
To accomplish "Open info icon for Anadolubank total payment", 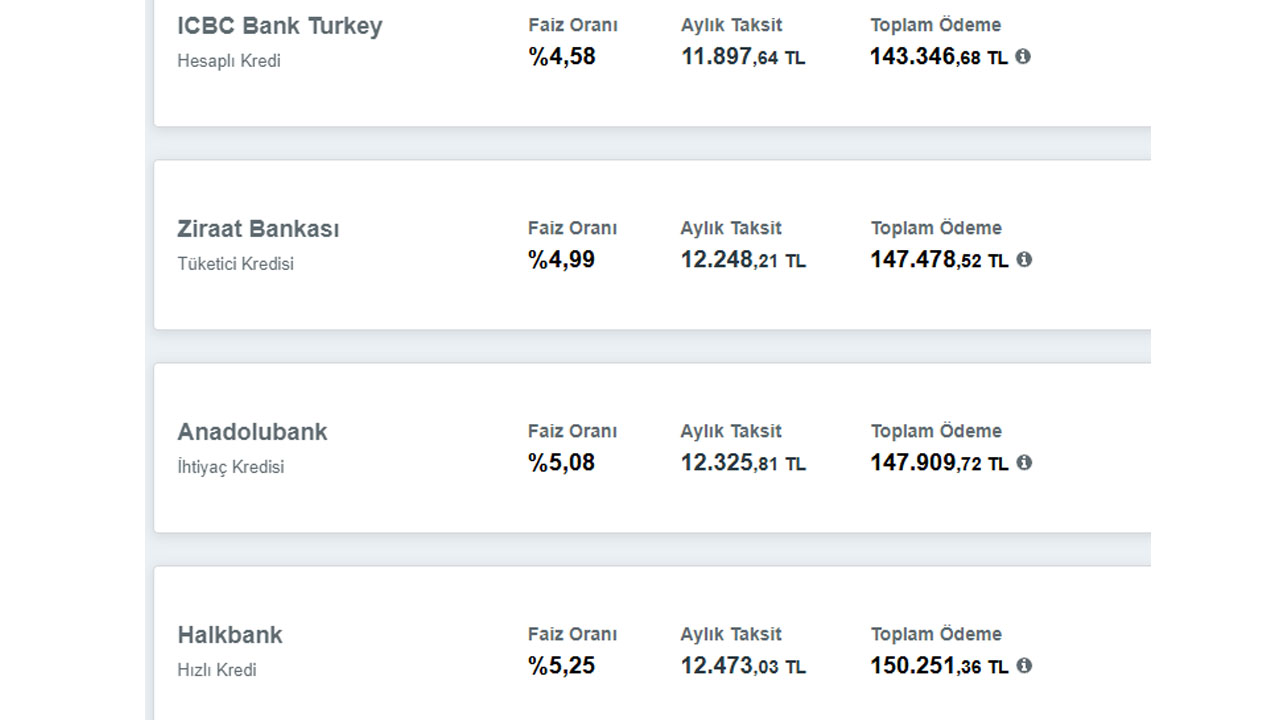I will [1023, 462].
